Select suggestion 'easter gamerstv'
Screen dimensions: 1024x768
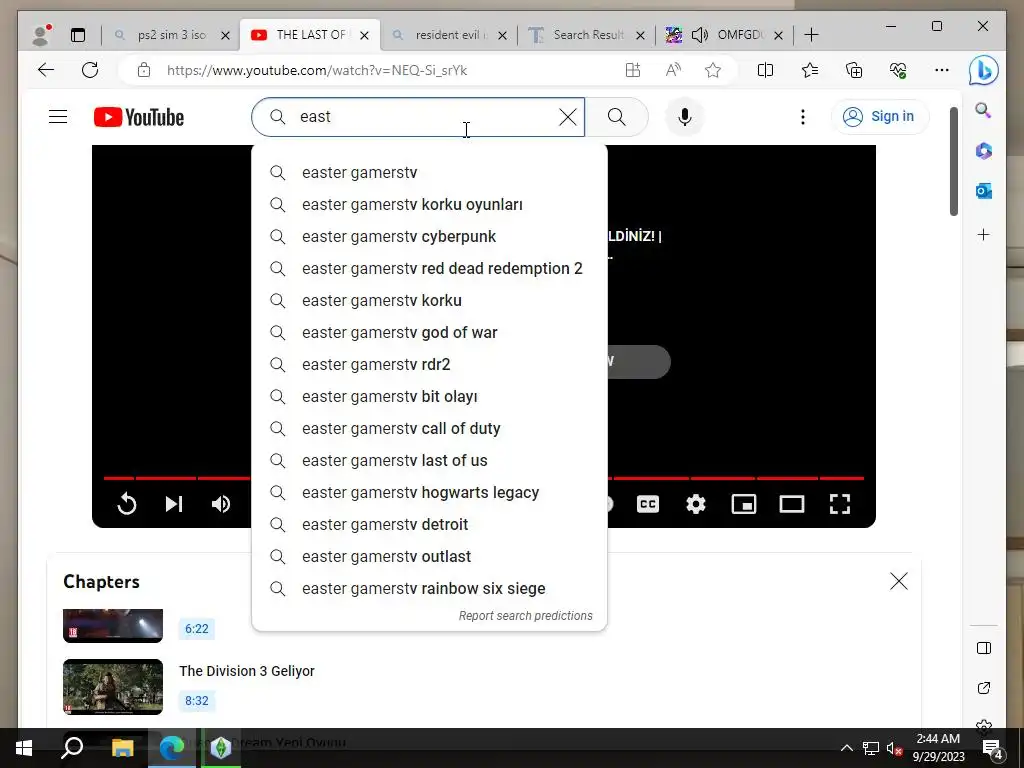pyautogui.click(x=429, y=172)
